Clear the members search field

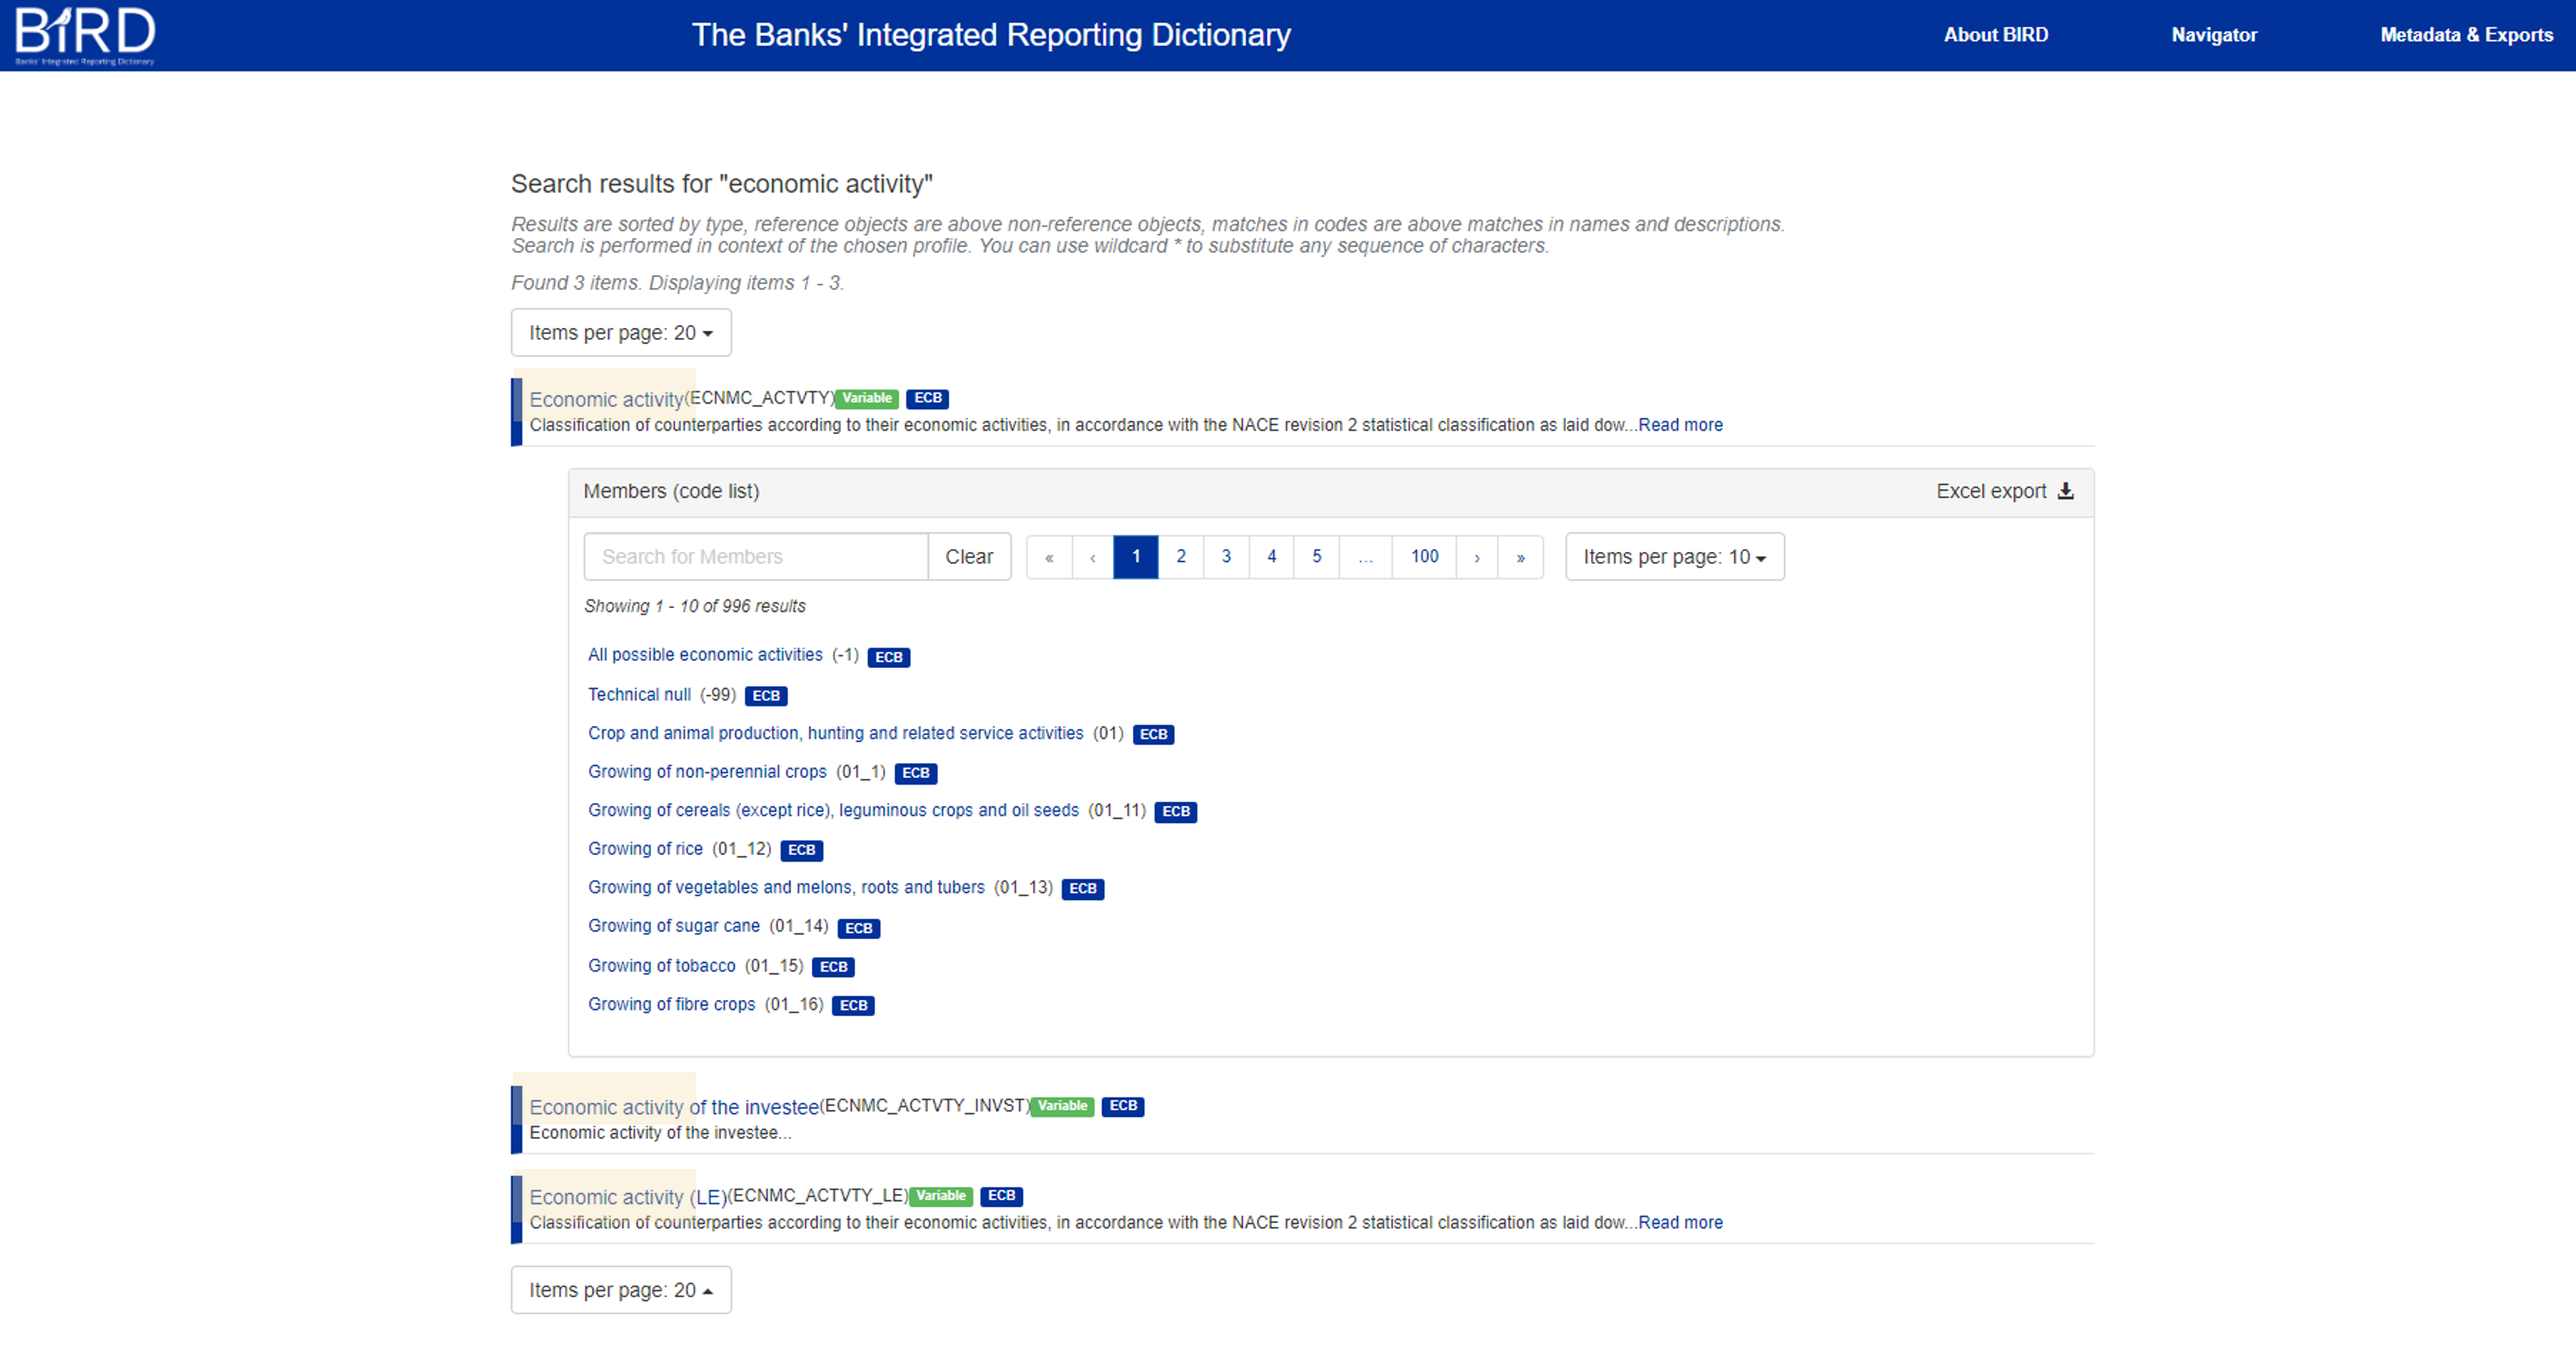pyautogui.click(x=968, y=557)
